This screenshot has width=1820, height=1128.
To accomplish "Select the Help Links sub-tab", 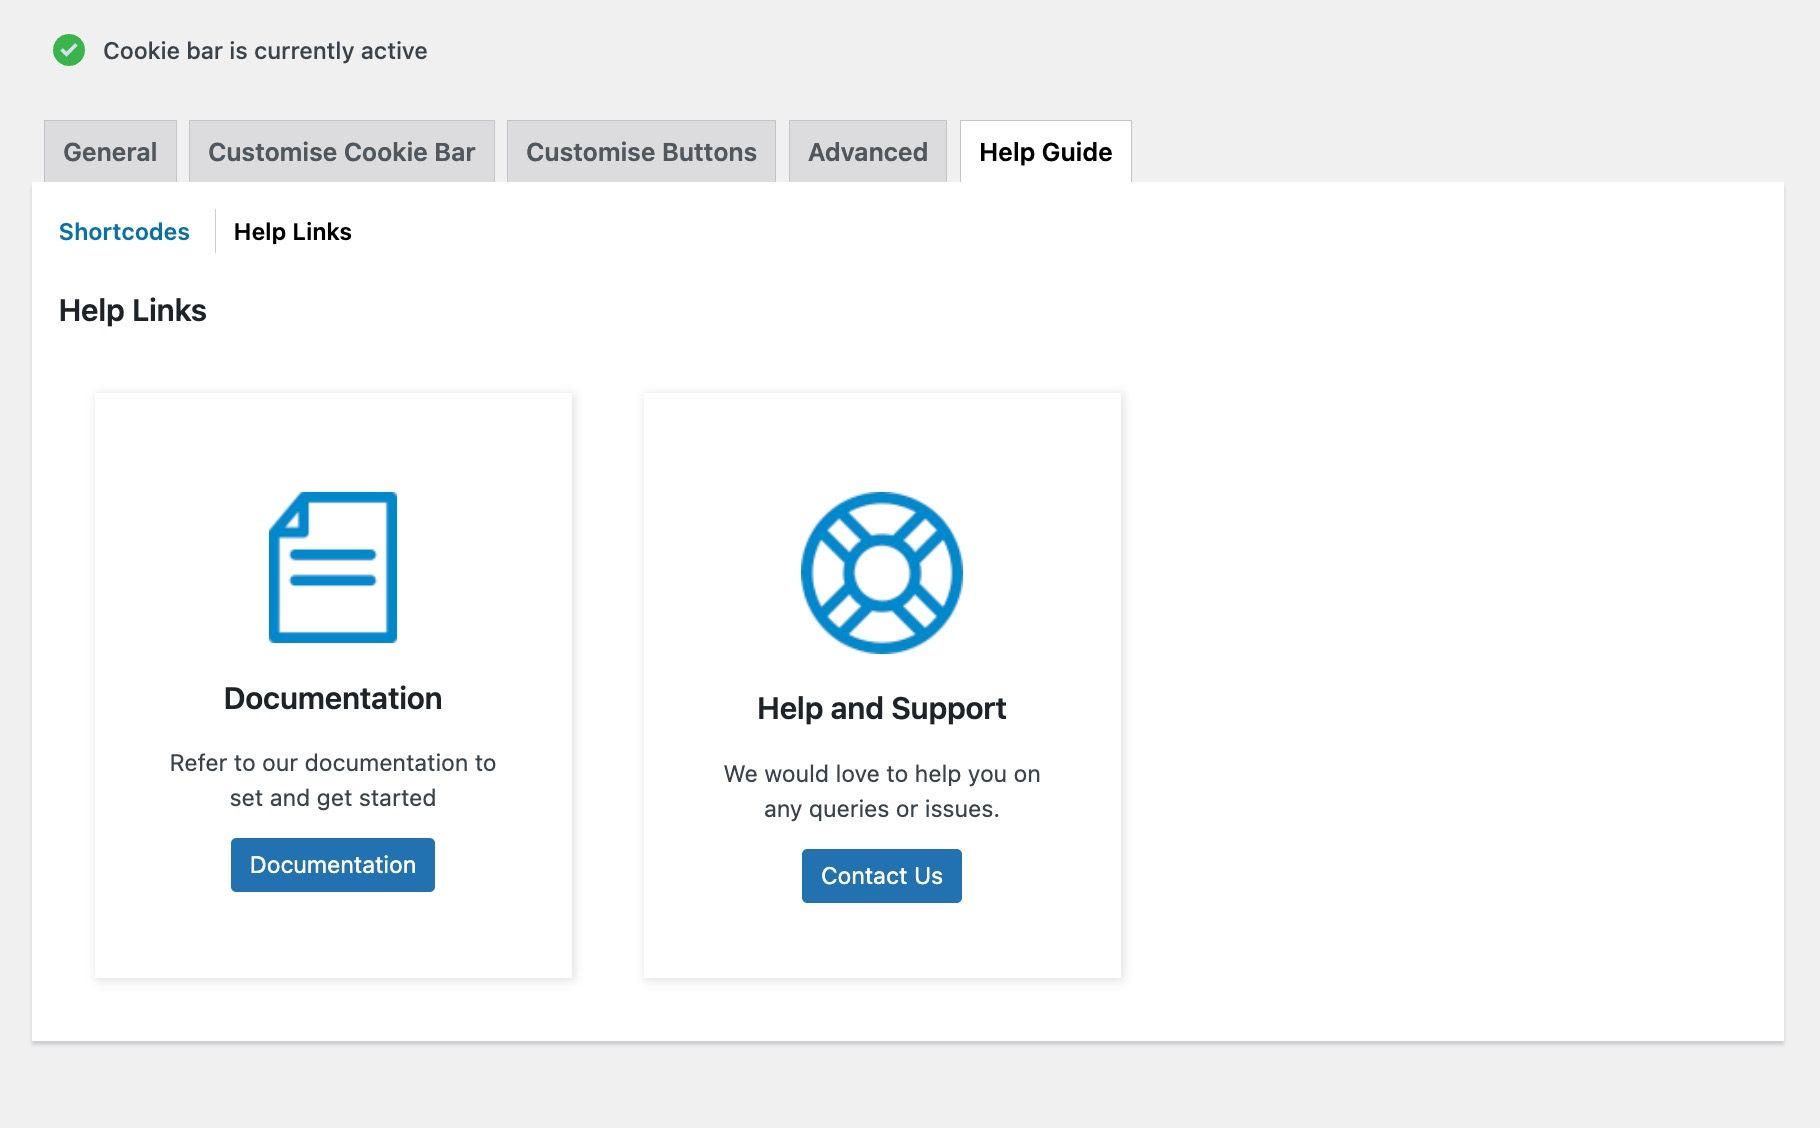I will pyautogui.click(x=293, y=232).
